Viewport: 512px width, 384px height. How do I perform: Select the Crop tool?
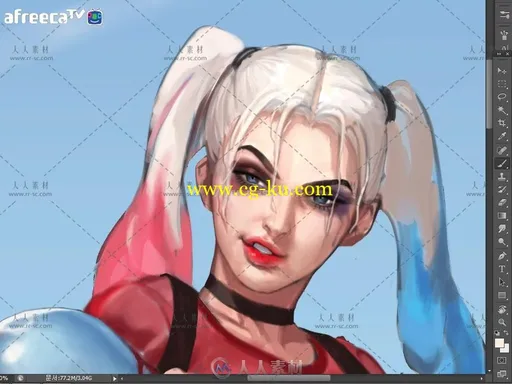pos(502,123)
